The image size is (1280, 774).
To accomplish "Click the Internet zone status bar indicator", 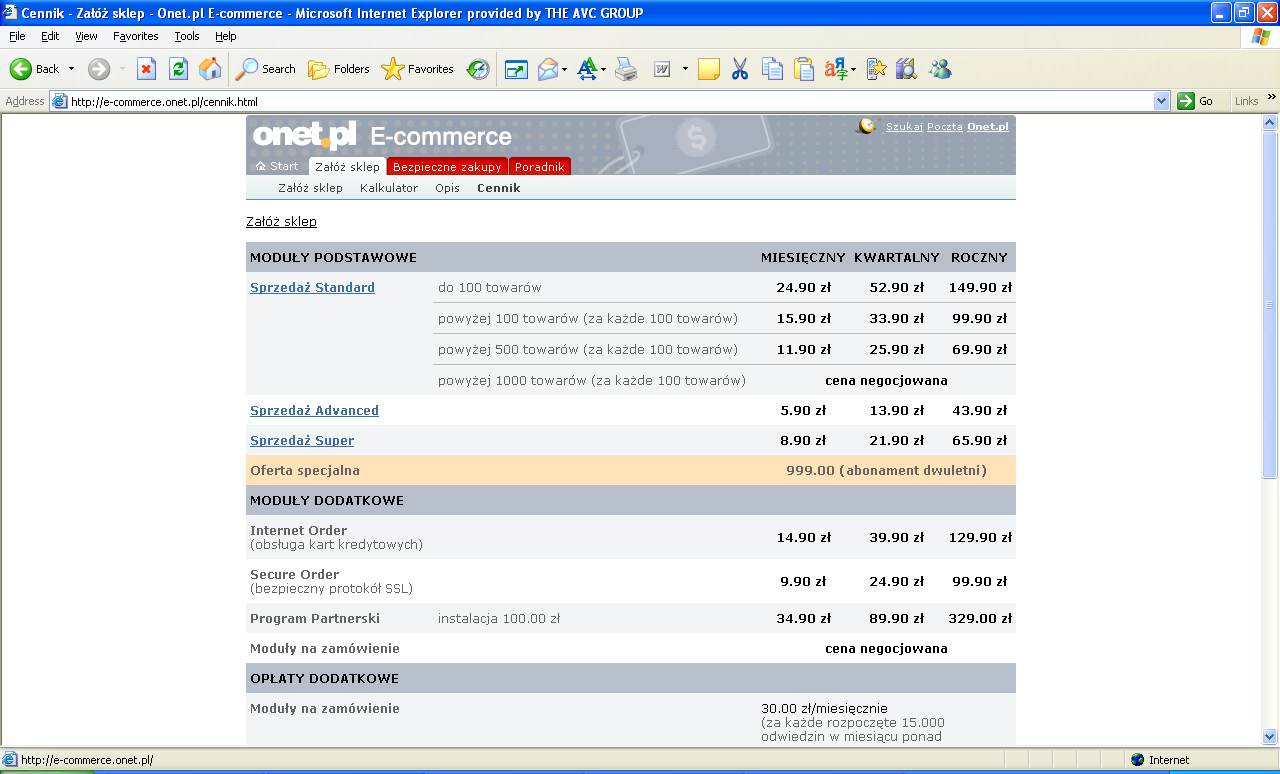I will coord(1159,760).
